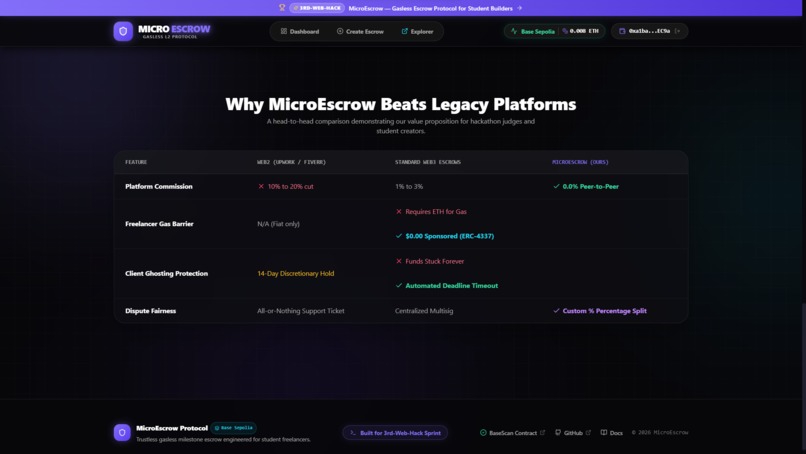
Task: Open the banner link about Gasless Escrow Protocol
Action: (x=430, y=8)
